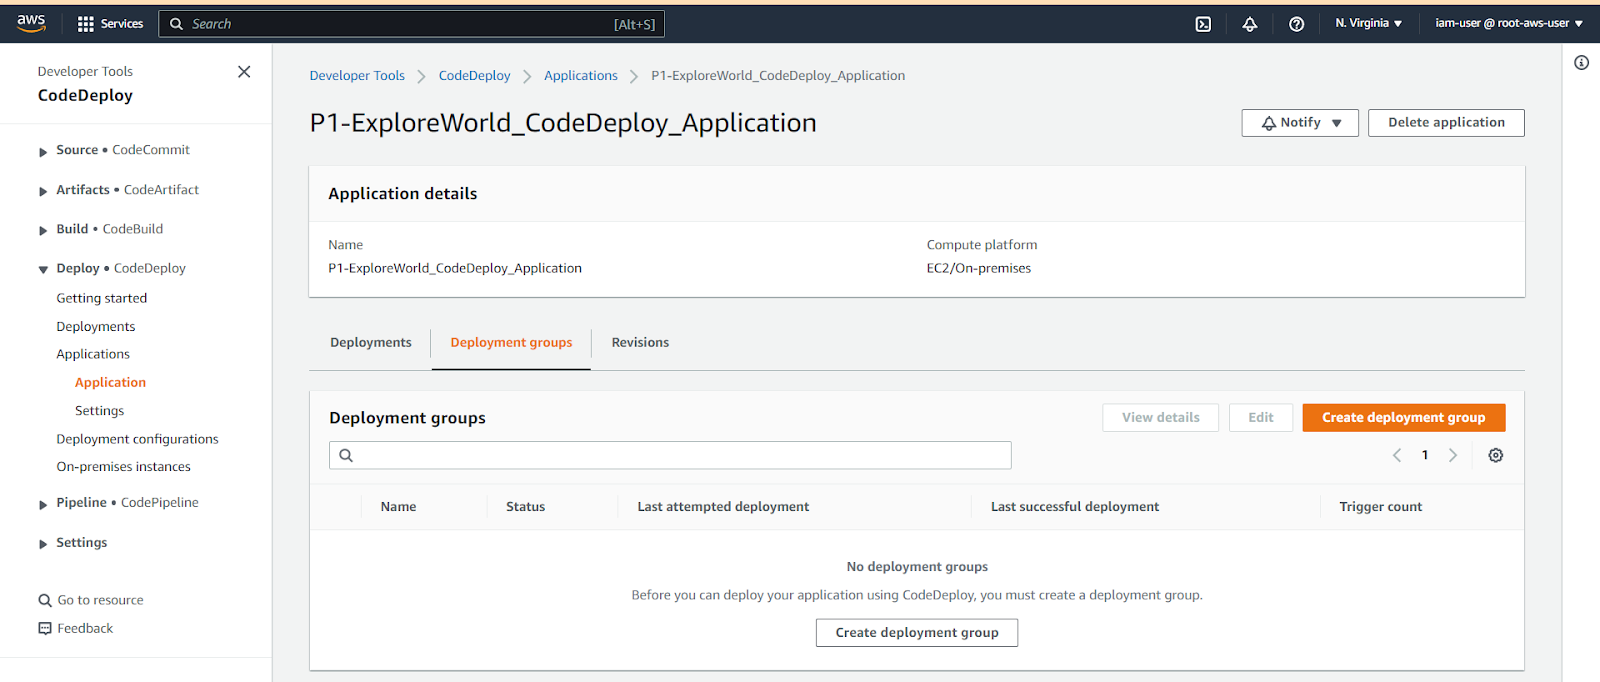The width and height of the screenshot is (1600, 682).
Task: Expand the Build CodeBuild section
Action: pyautogui.click(x=43, y=230)
